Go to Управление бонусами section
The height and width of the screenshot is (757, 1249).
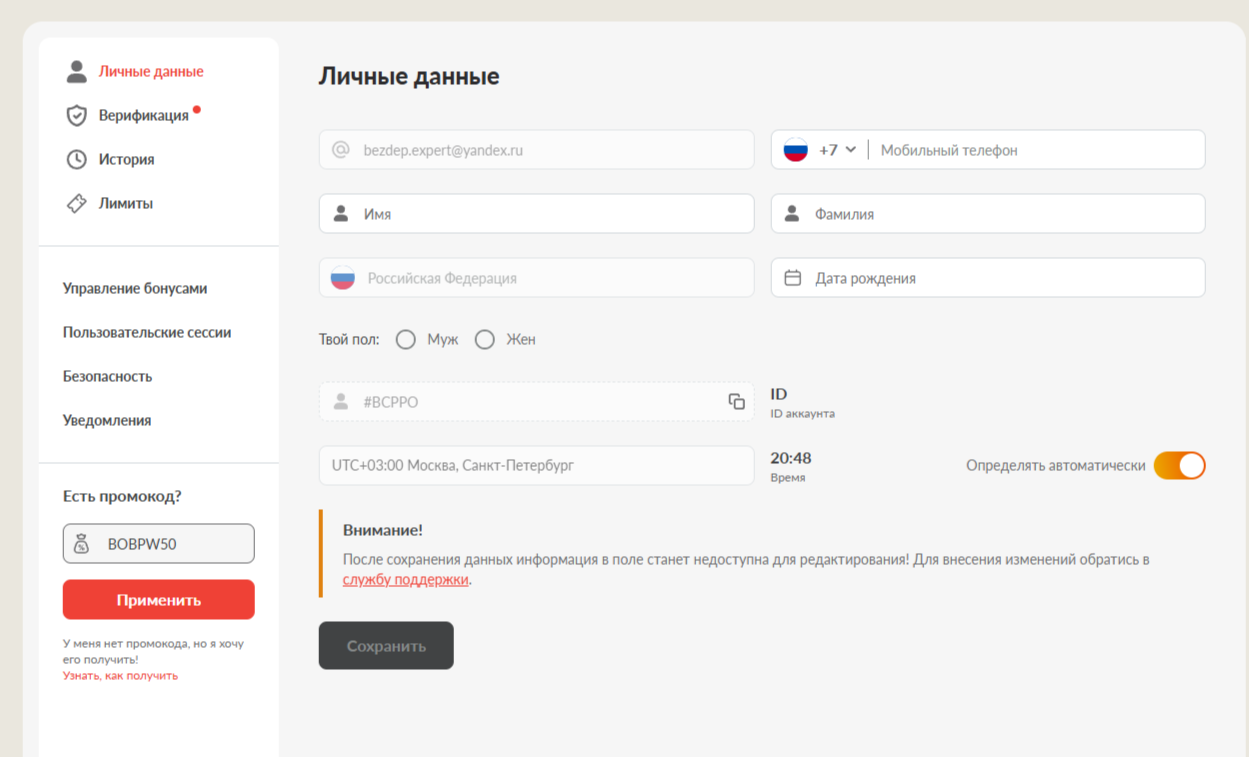tap(135, 288)
